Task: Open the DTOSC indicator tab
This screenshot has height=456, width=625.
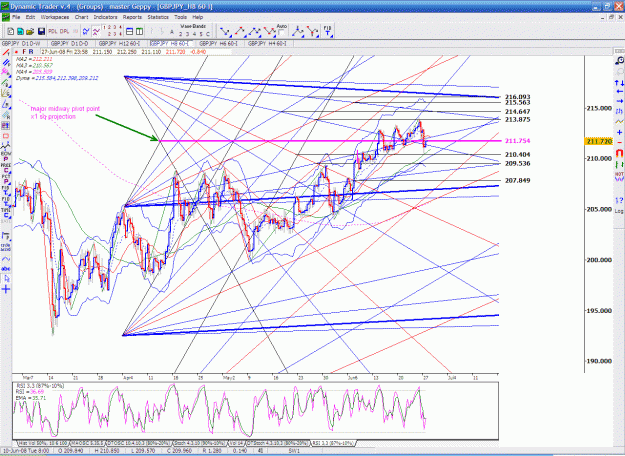Action: tap(139, 443)
